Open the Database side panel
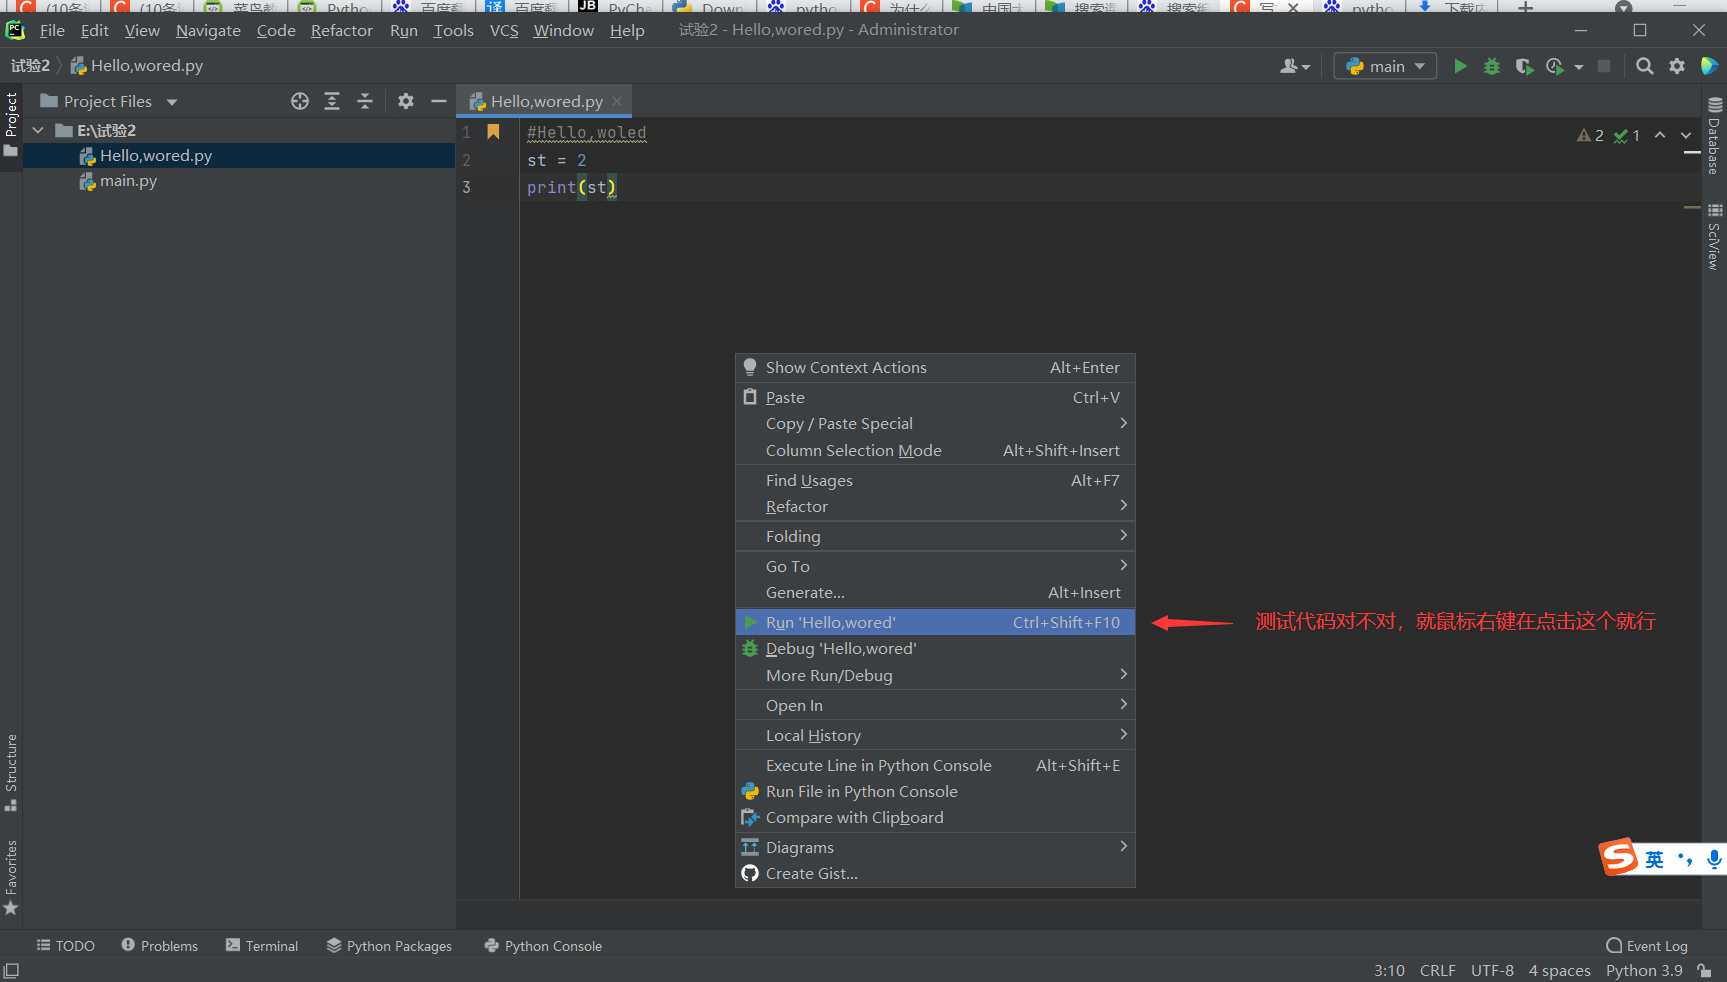The width and height of the screenshot is (1727, 982). tap(1715, 136)
